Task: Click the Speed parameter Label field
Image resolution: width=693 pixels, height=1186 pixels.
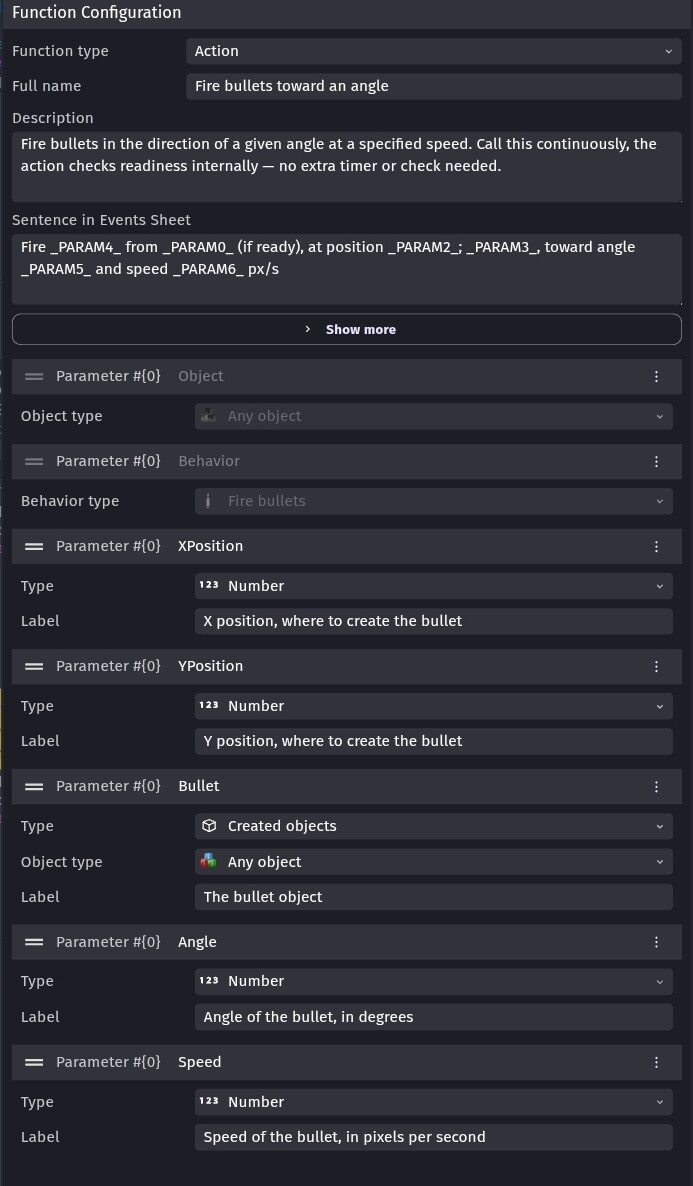Action: pyautogui.click(x=433, y=1137)
